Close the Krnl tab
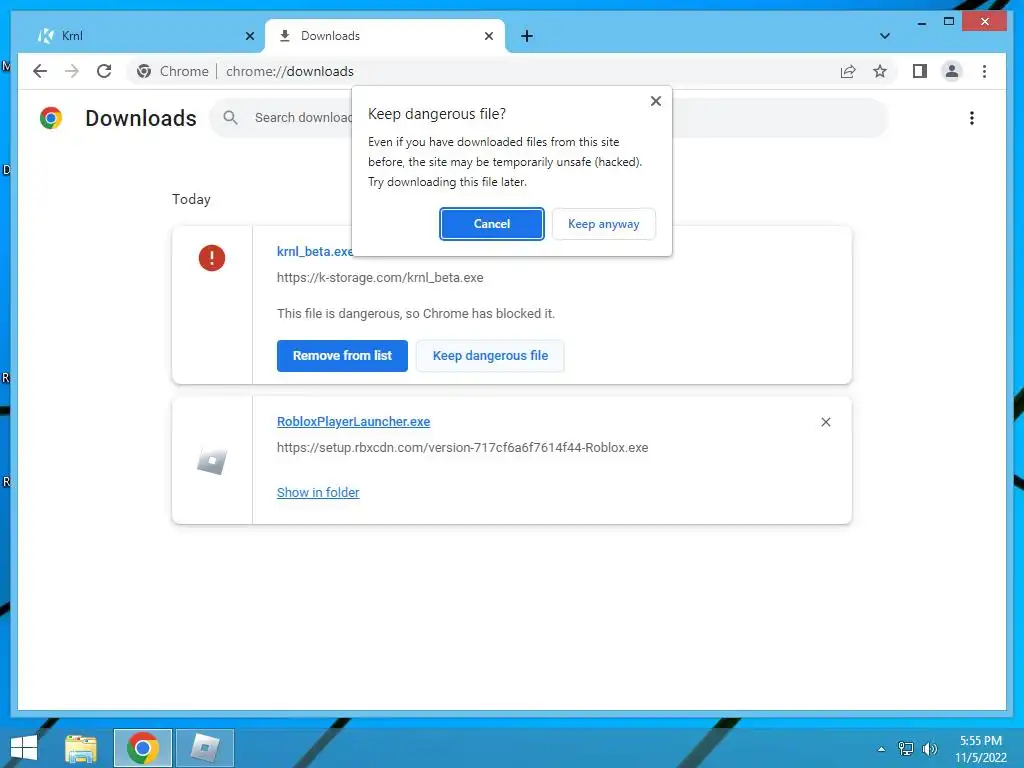Viewport: 1024px width, 768px height. pyautogui.click(x=249, y=37)
